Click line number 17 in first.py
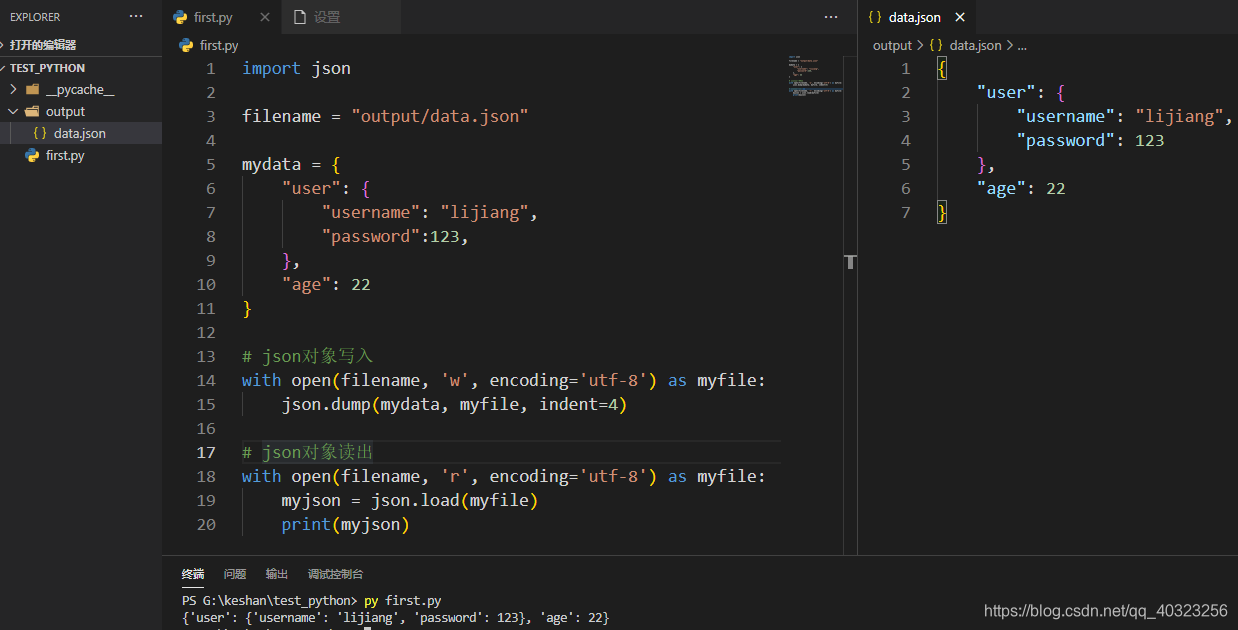The height and width of the screenshot is (630, 1238). (x=206, y=452)
